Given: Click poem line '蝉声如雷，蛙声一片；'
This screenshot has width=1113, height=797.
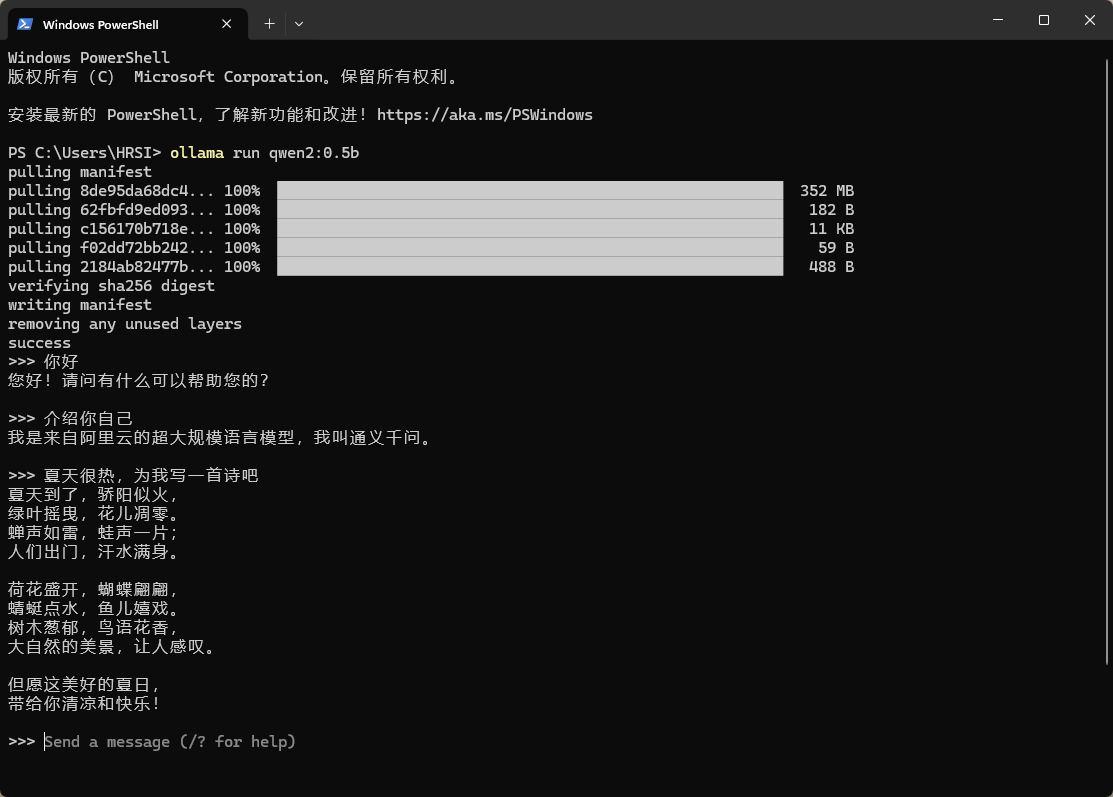Looking at the screenshot, I should 92,532.
